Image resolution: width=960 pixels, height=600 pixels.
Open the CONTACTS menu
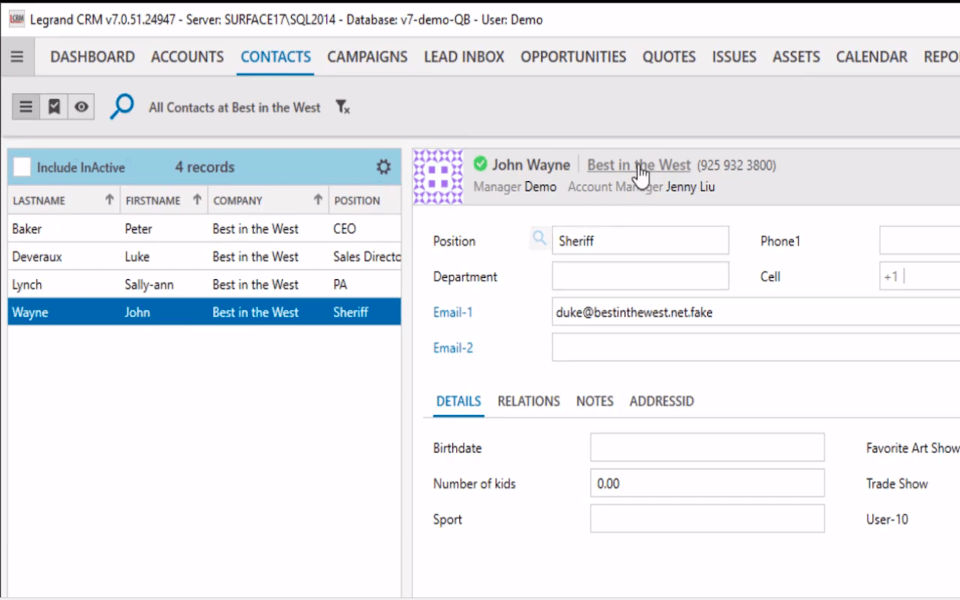pyautogui.click(x=276, y=57)
